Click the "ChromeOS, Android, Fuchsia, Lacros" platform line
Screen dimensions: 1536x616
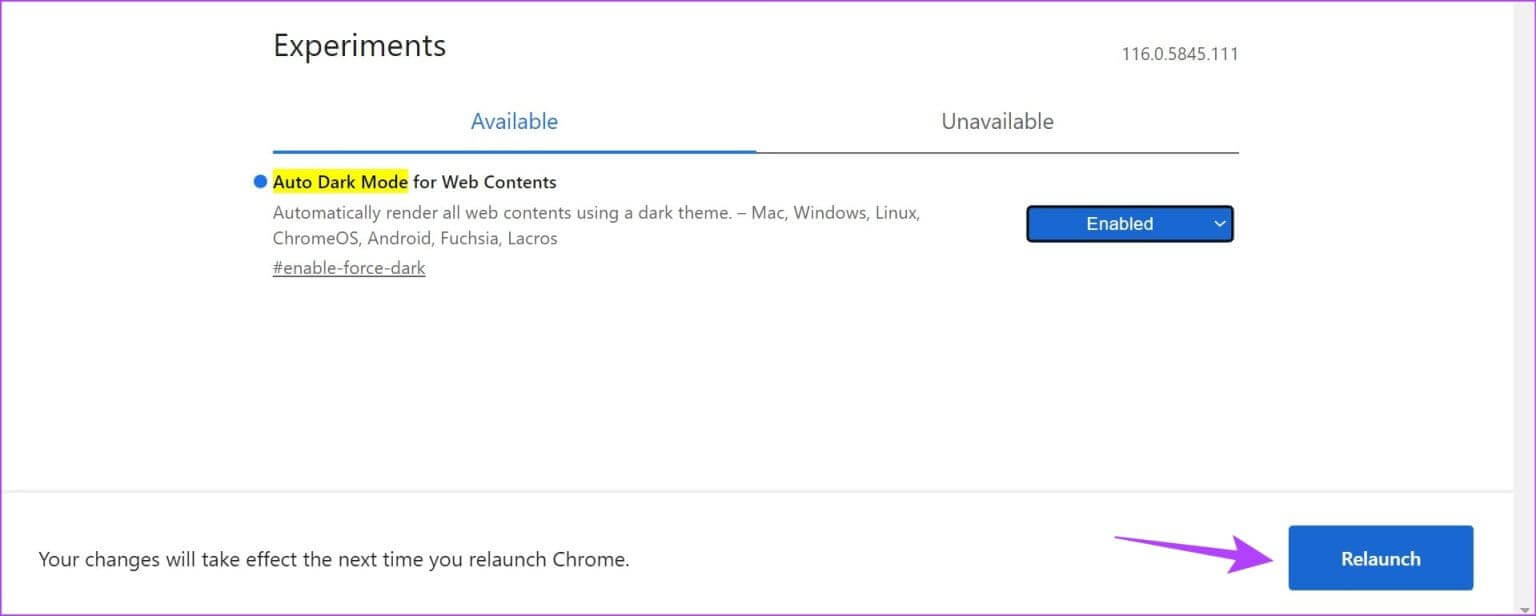pos(415,239)
